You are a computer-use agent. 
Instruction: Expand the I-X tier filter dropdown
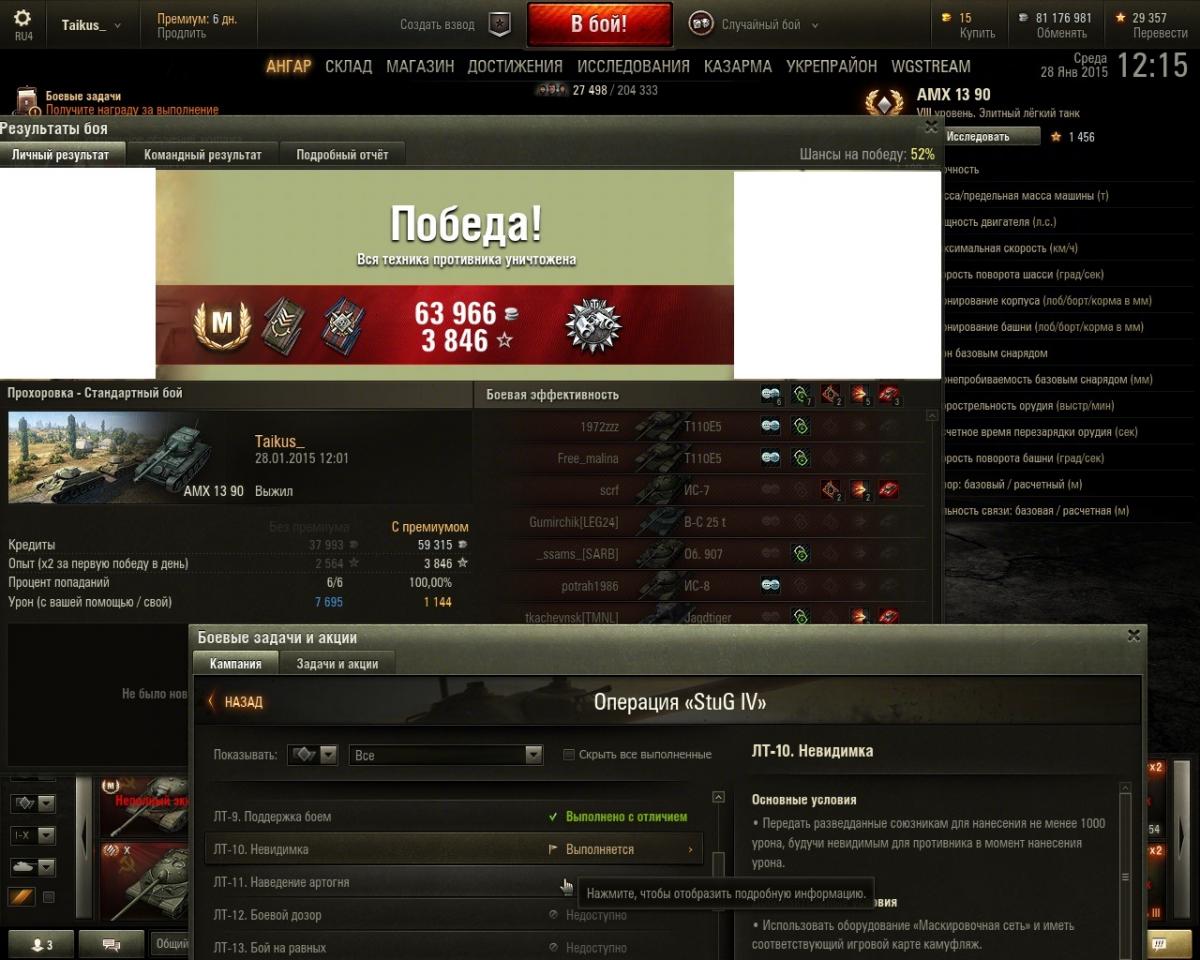click(x=33, y=835)
